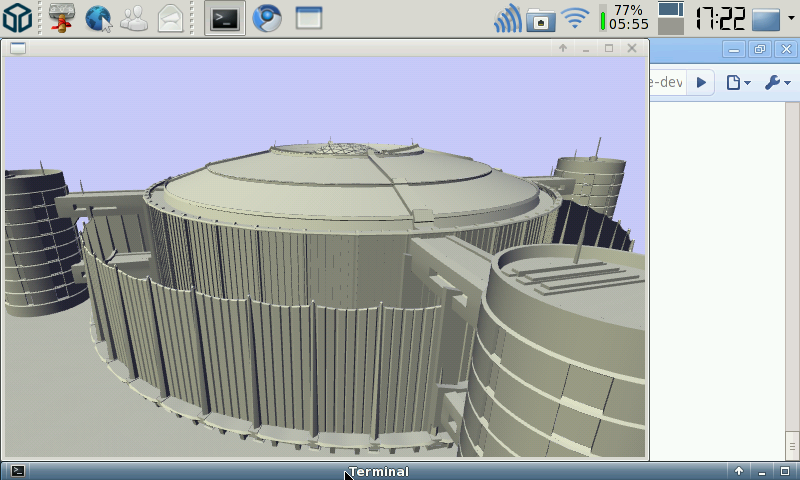The width and height of the screenshot is (800, 480).
Task: Close the background browser window
Action: click(x=786, y=49)
